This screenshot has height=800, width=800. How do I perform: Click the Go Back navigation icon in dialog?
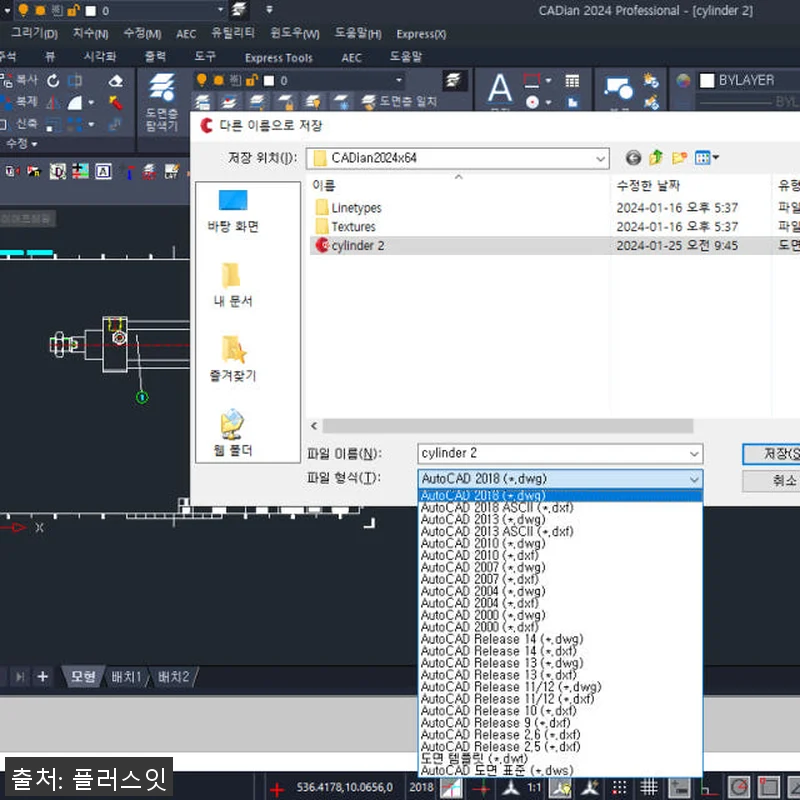[x=634, y=157]
